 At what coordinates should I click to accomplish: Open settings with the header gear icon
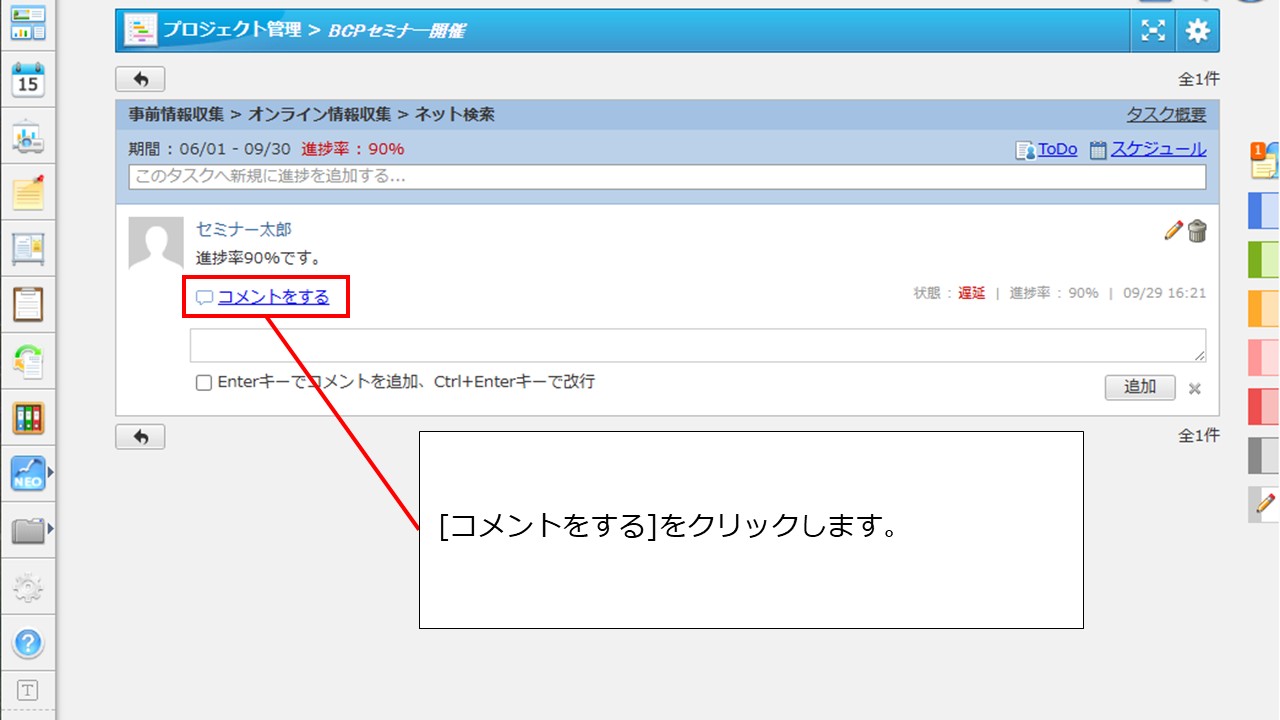1197,31
